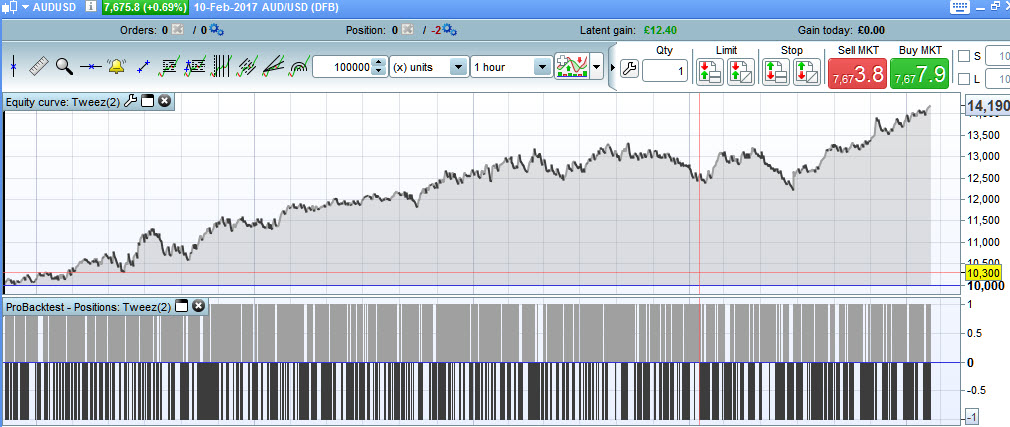Select the fan lines drawing tool
Screen dimensions: 1010x427
[273, 66]
